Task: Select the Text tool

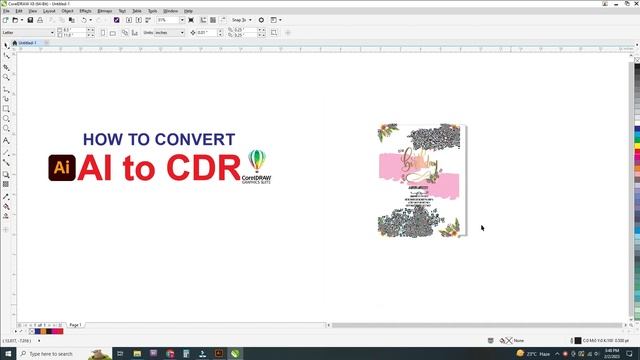Action: click(x=6, y=140)
